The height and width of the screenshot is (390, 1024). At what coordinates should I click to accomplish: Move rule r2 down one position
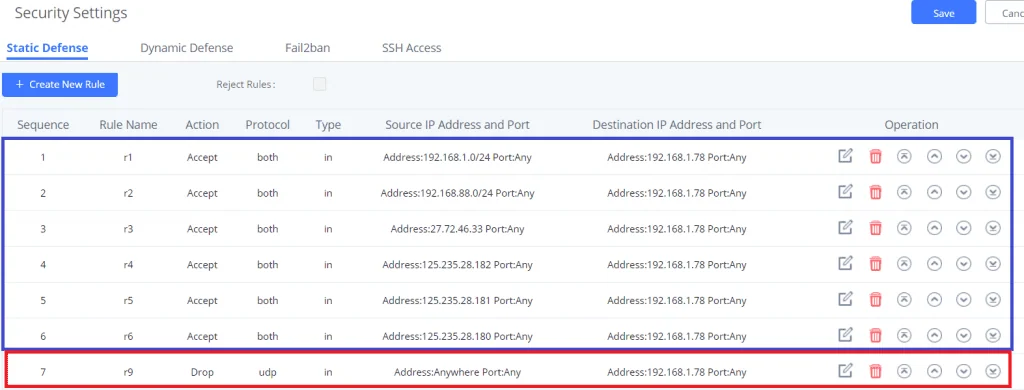tap(963, 192)
